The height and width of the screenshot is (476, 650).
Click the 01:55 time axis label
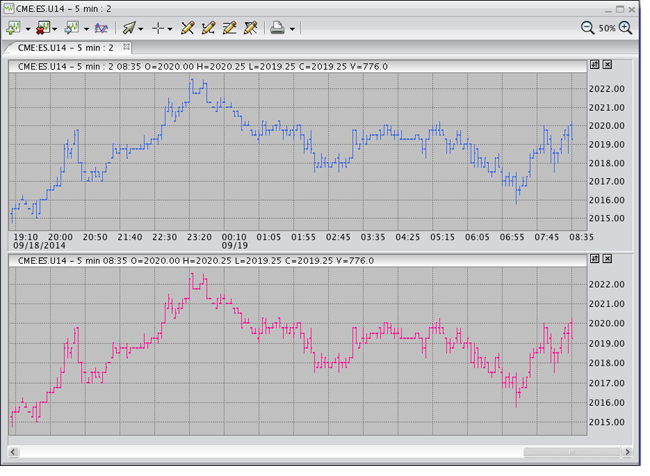click(x=303, y=237)
